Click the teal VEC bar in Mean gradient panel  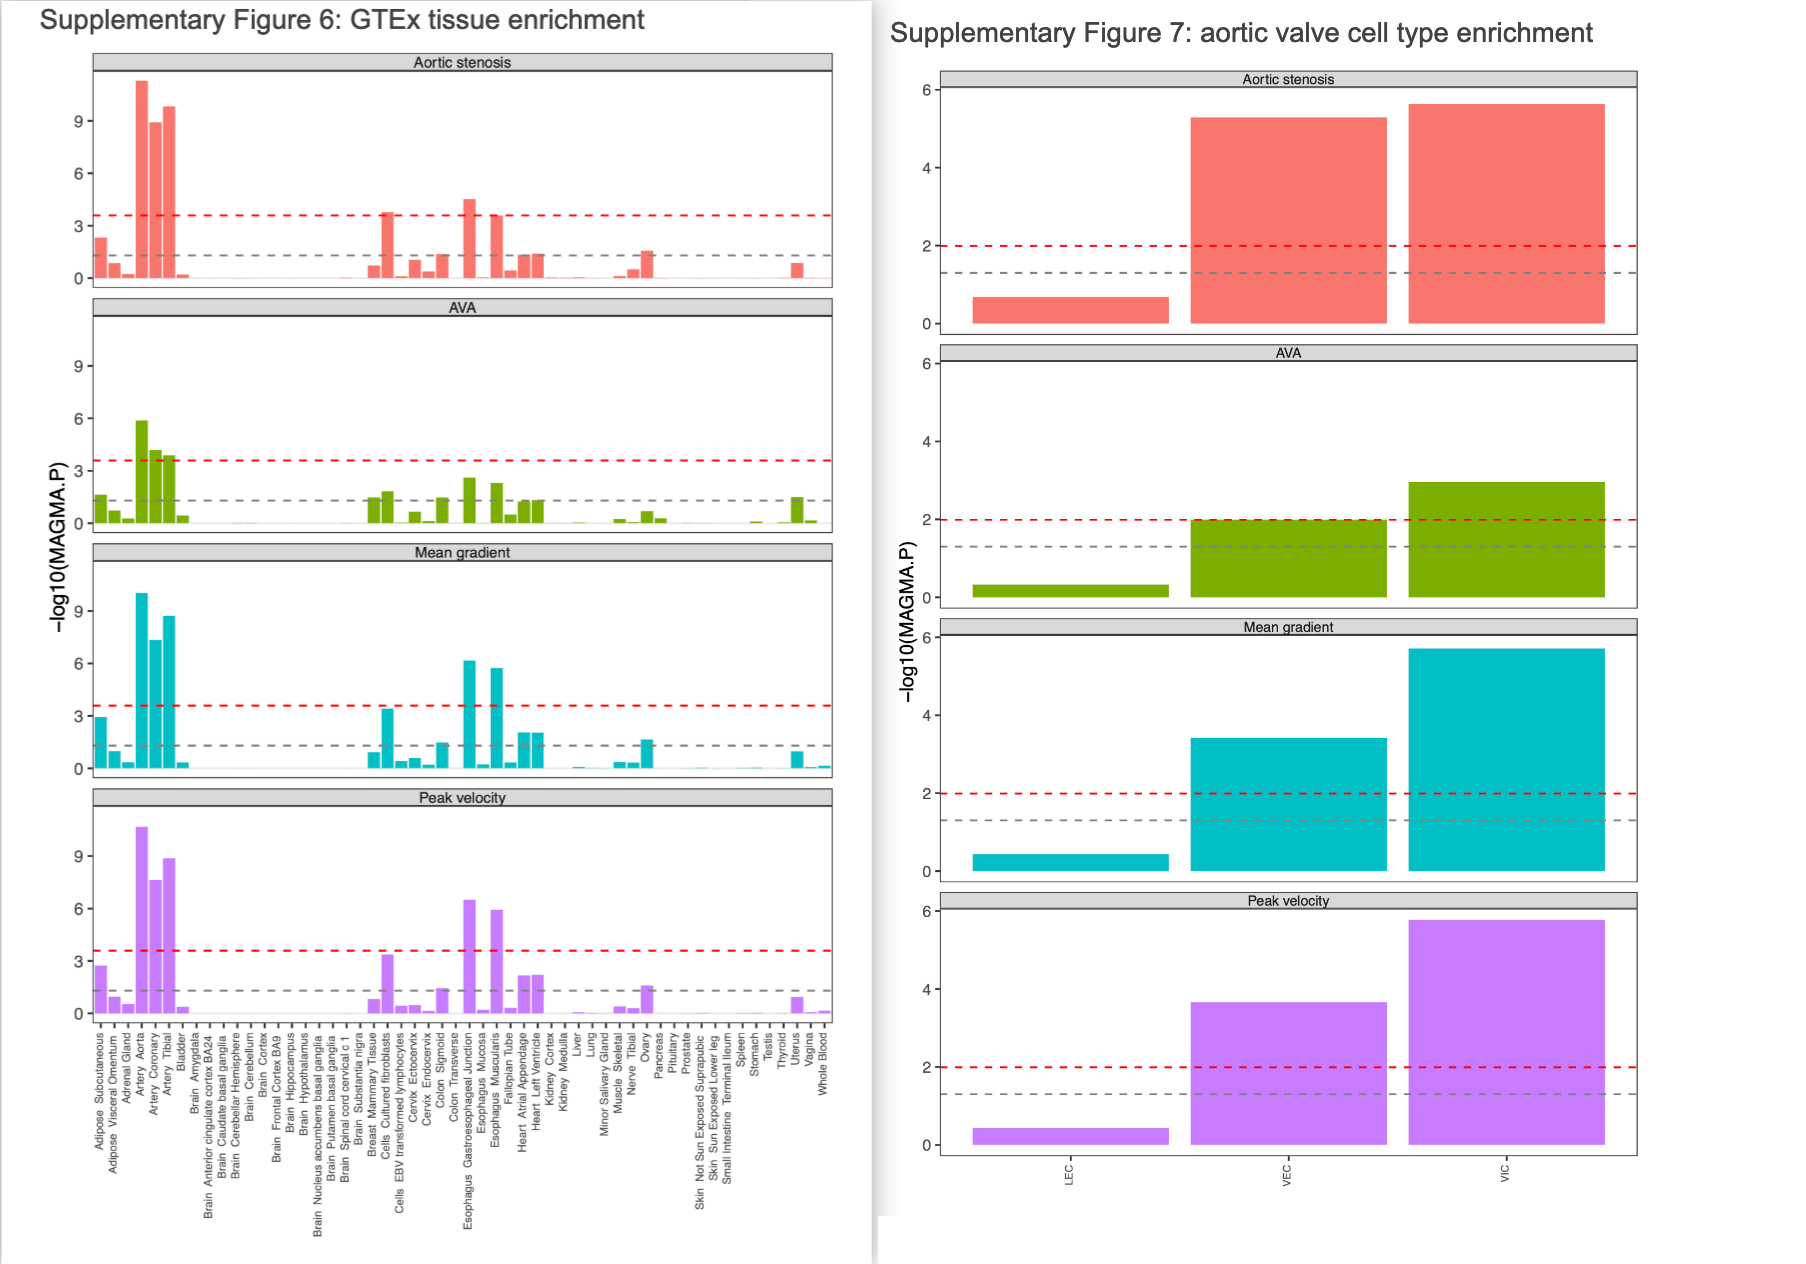[x=1288, y=804]
